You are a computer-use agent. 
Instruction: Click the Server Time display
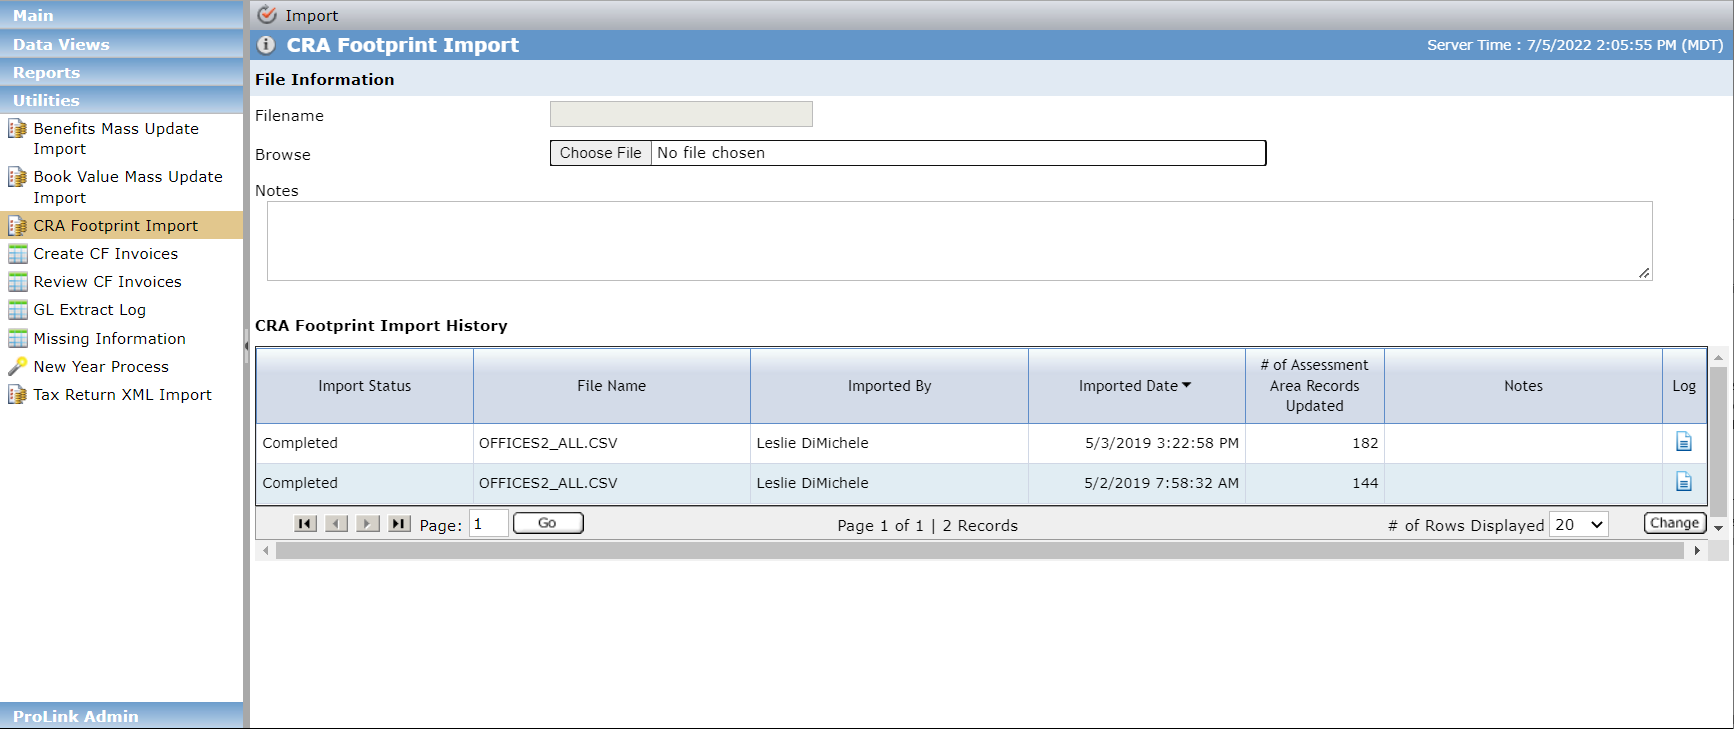1575,45
